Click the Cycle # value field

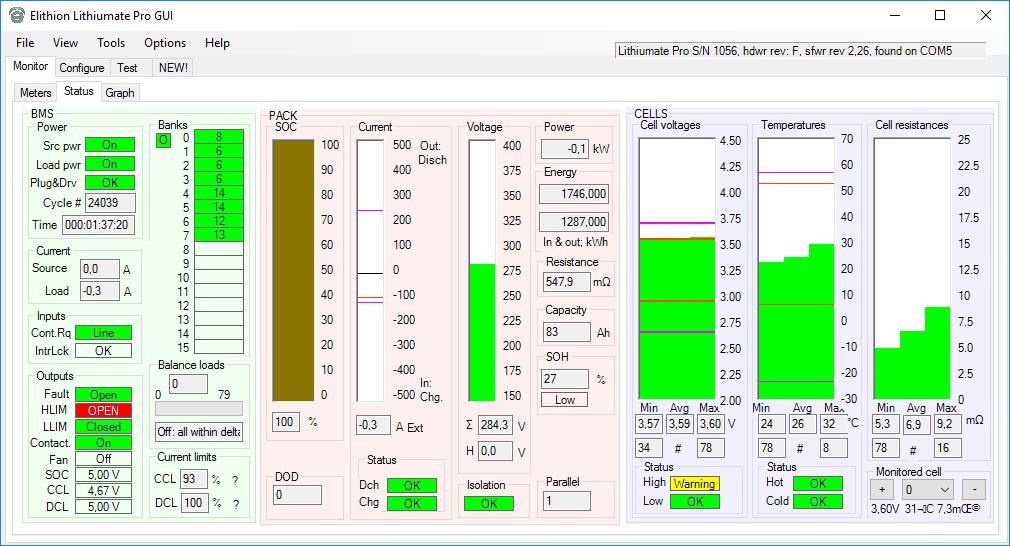[x=109, y=202]
